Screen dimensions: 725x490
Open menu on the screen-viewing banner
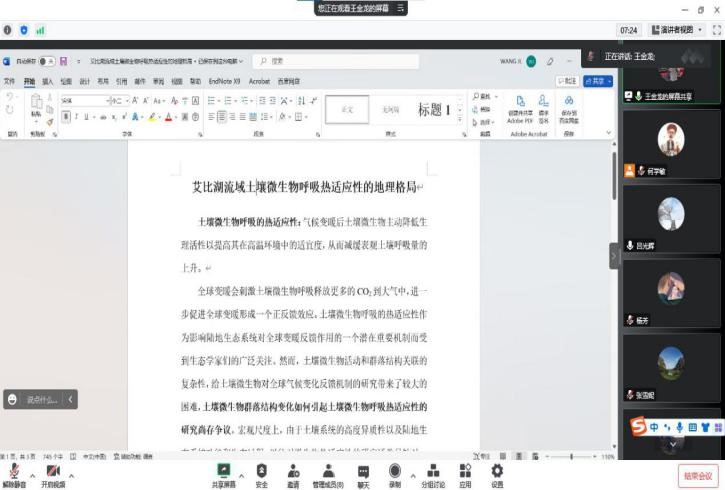pos(401,8)
